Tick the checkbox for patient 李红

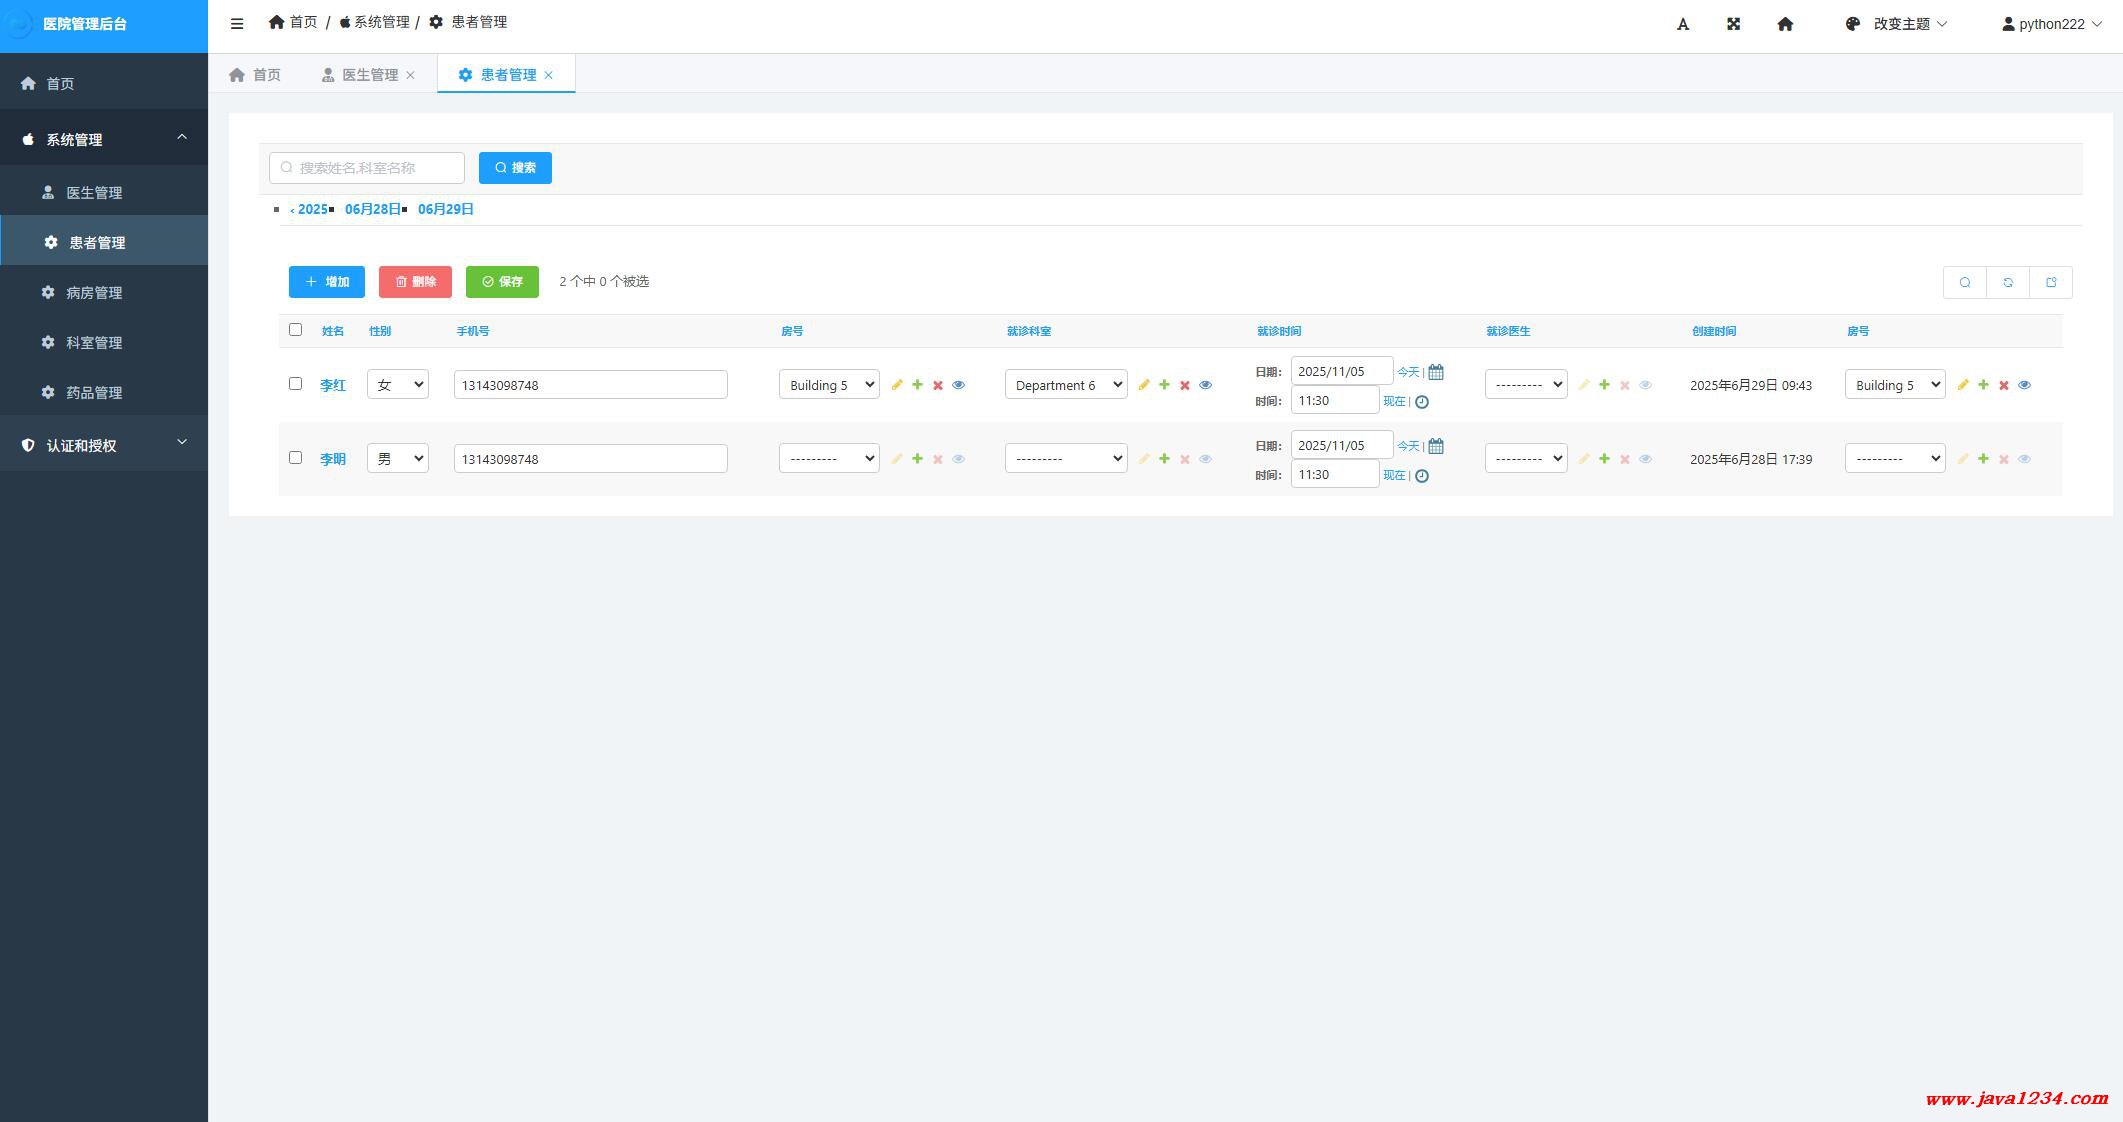(x=295, y=384)
